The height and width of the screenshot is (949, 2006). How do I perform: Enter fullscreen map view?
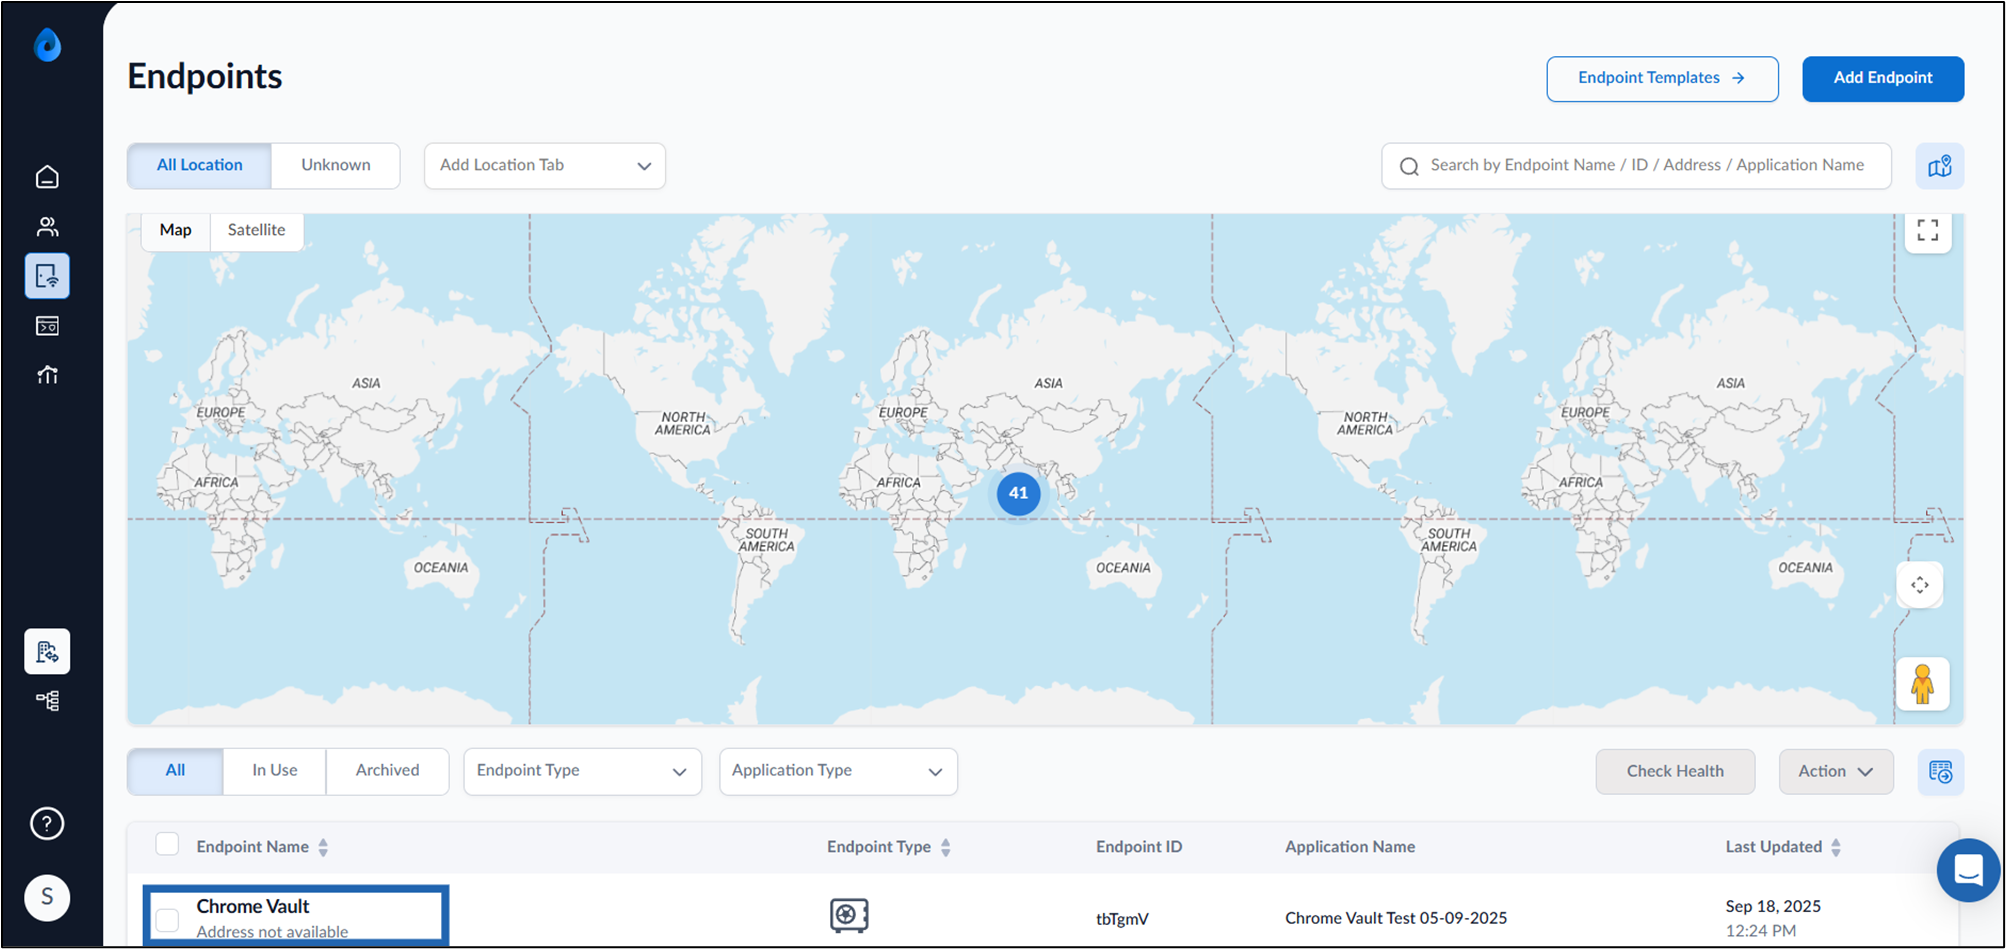(x=1928, y=230)
